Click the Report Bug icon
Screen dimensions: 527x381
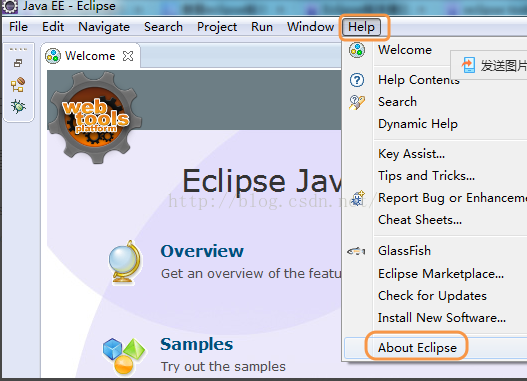(x=358, y=198)
